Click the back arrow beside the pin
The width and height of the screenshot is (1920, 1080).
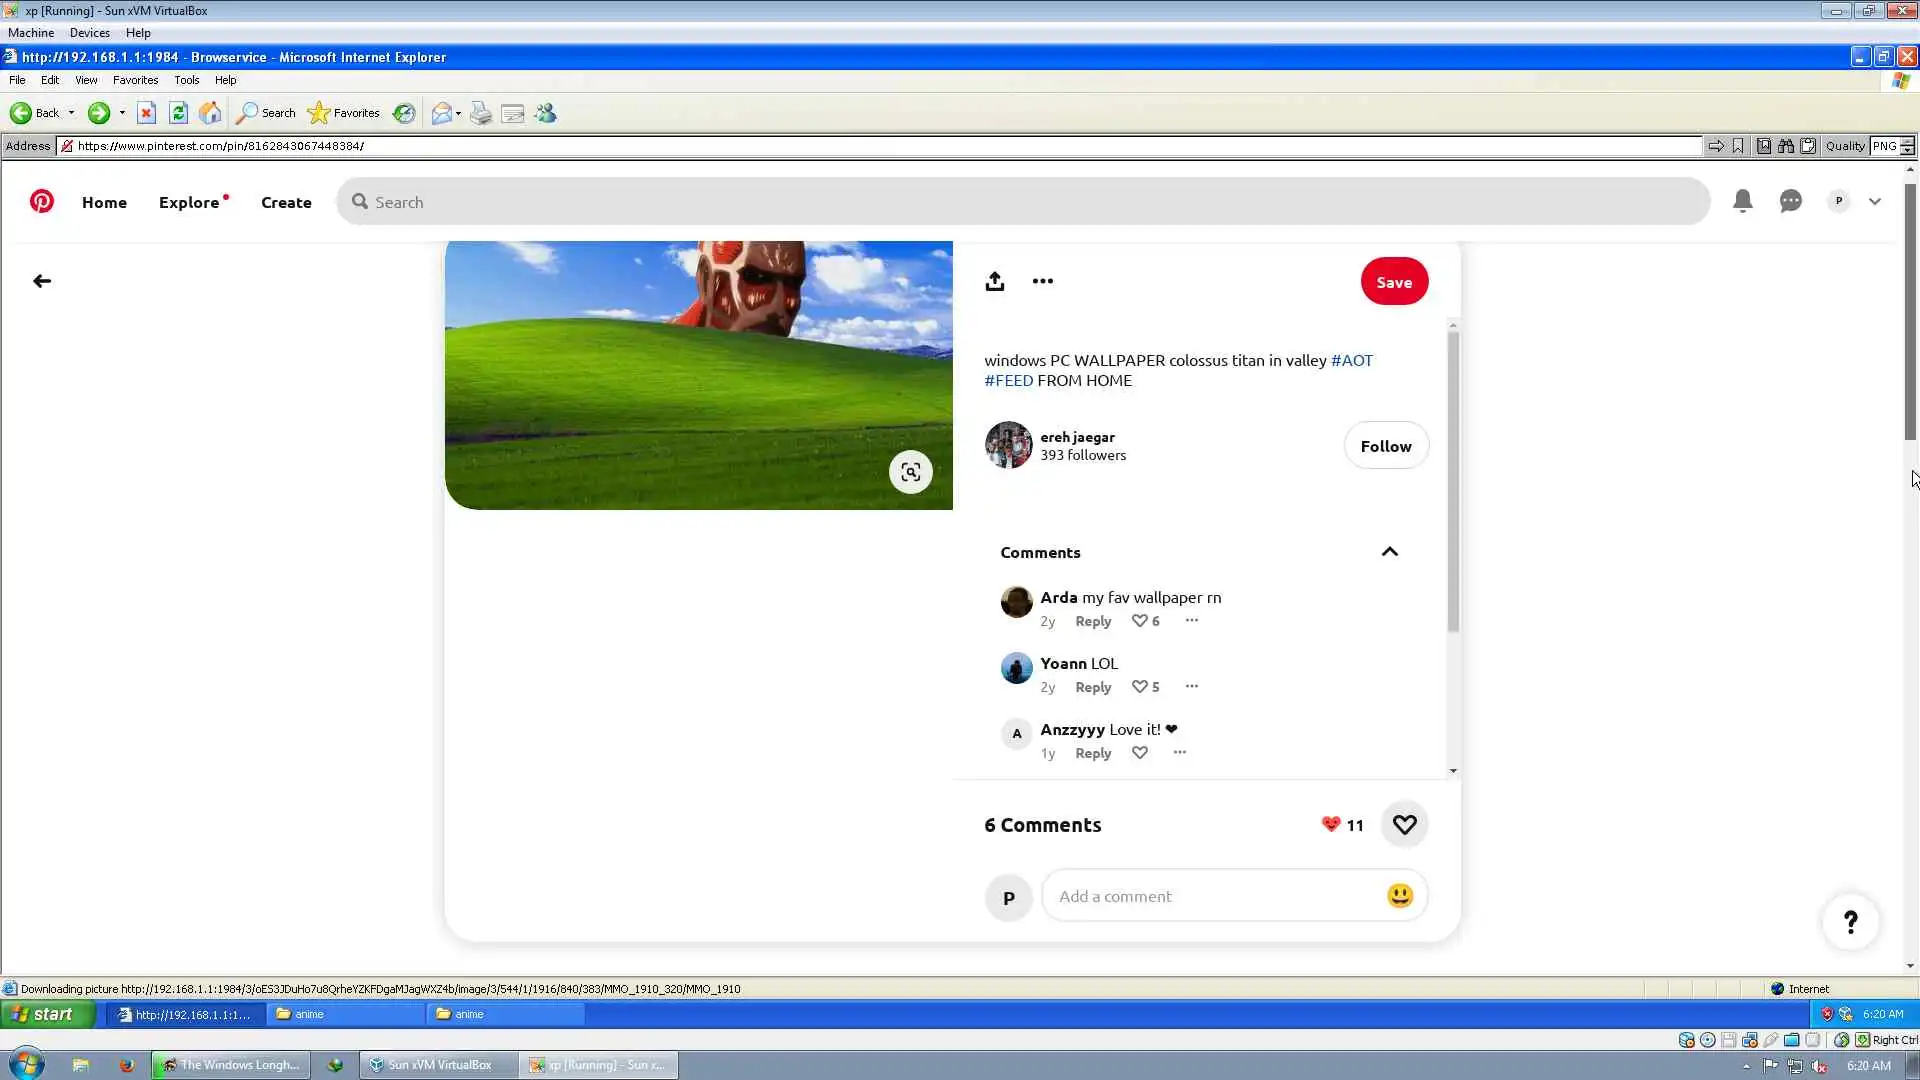click(42, 281)
